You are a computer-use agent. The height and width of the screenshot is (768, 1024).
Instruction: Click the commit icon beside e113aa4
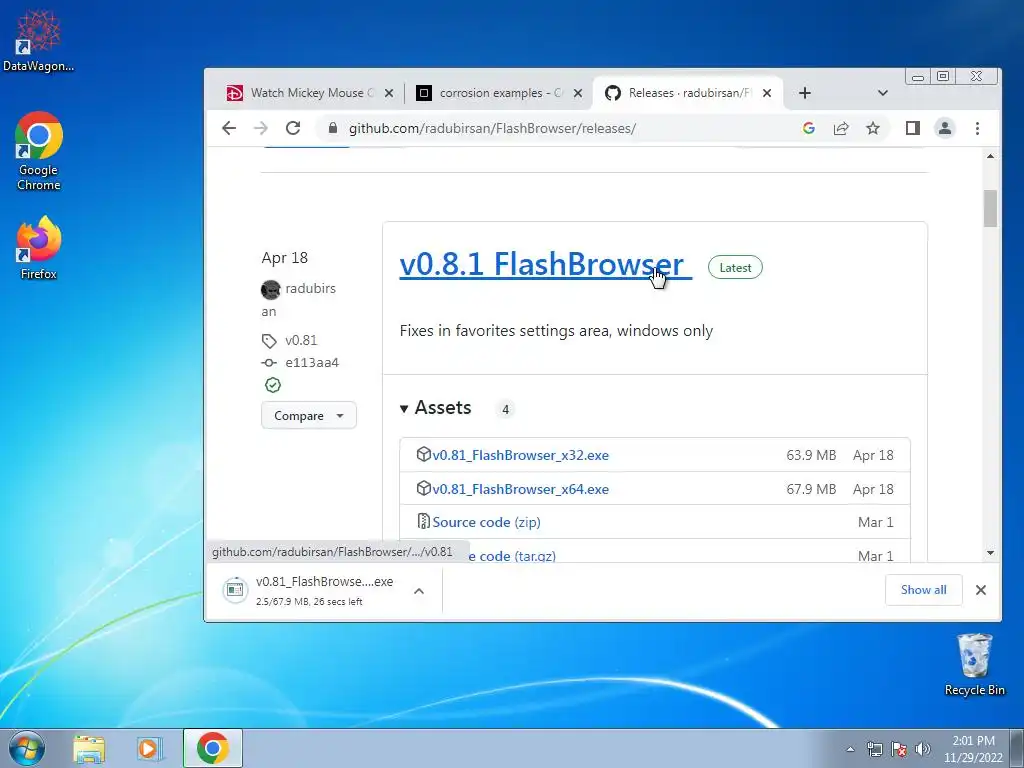pyautogui.click(x=269, y=363)
